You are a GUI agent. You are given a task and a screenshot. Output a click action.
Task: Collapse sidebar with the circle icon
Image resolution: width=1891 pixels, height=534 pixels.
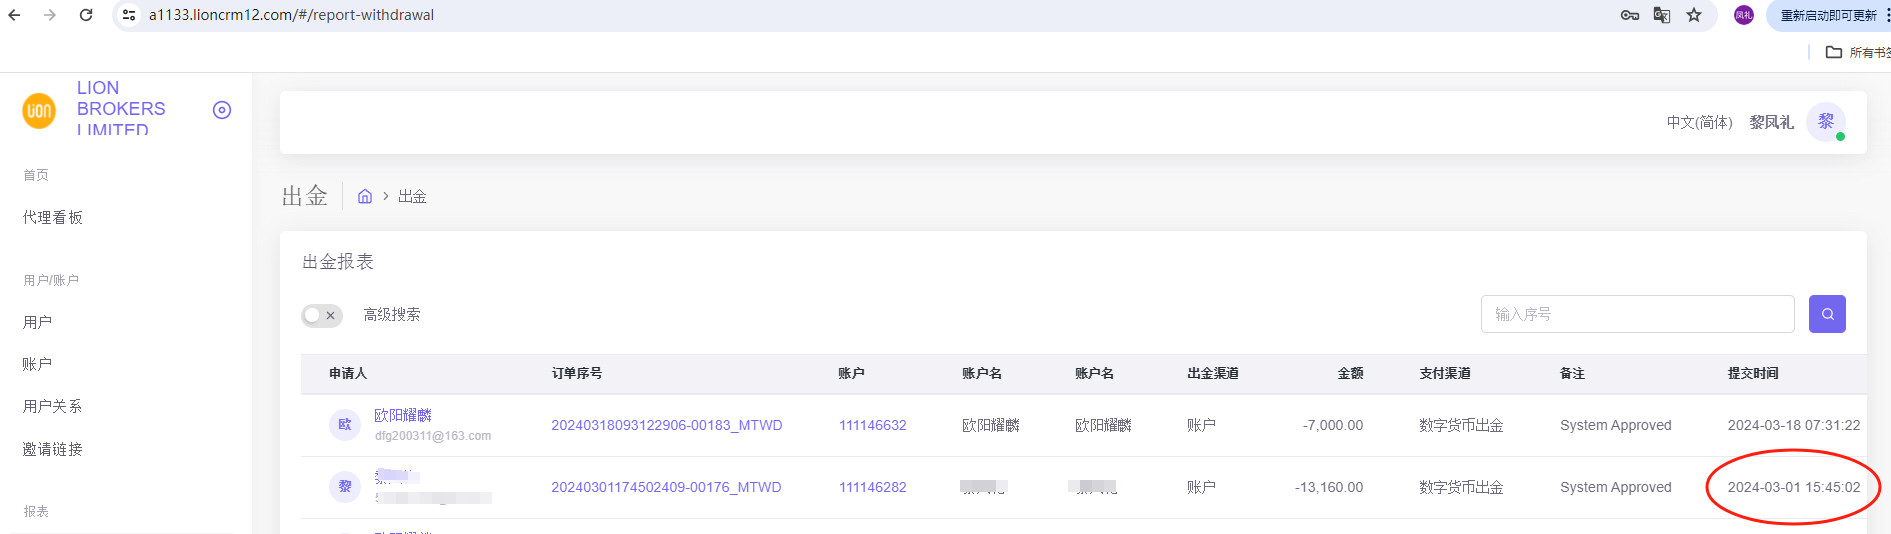pos(222,110)
